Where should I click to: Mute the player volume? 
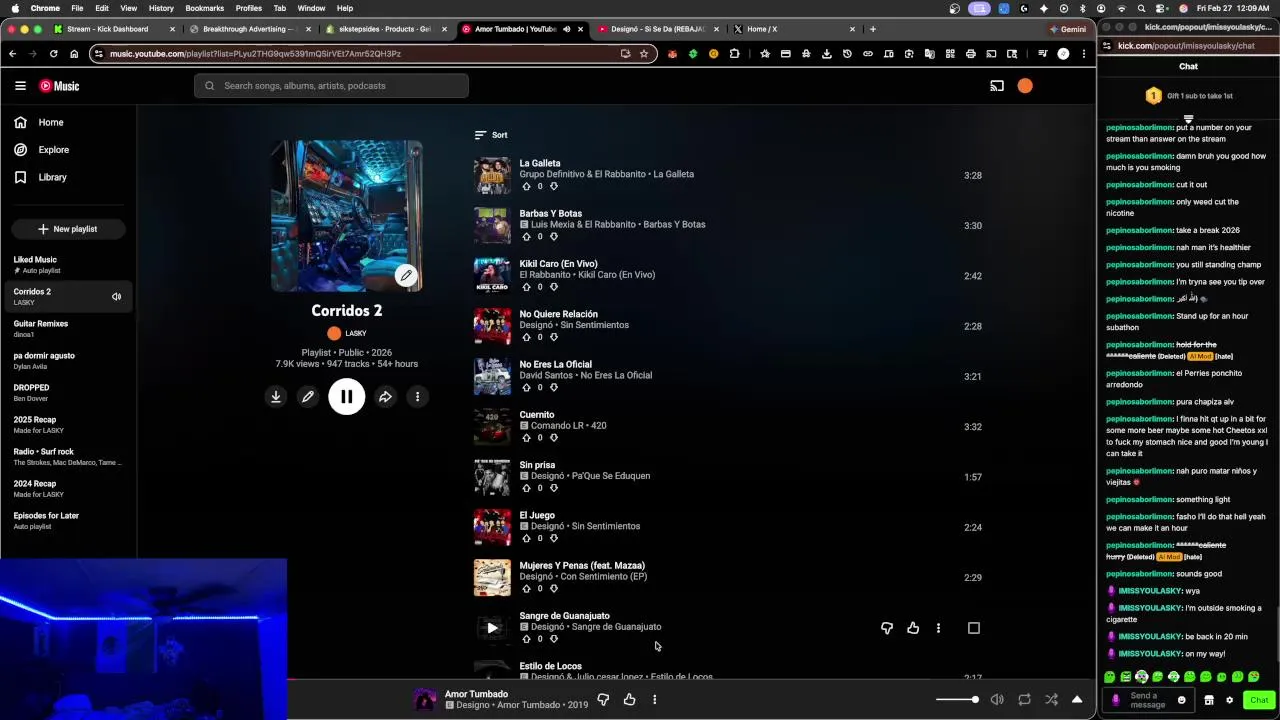coord(997,700)
